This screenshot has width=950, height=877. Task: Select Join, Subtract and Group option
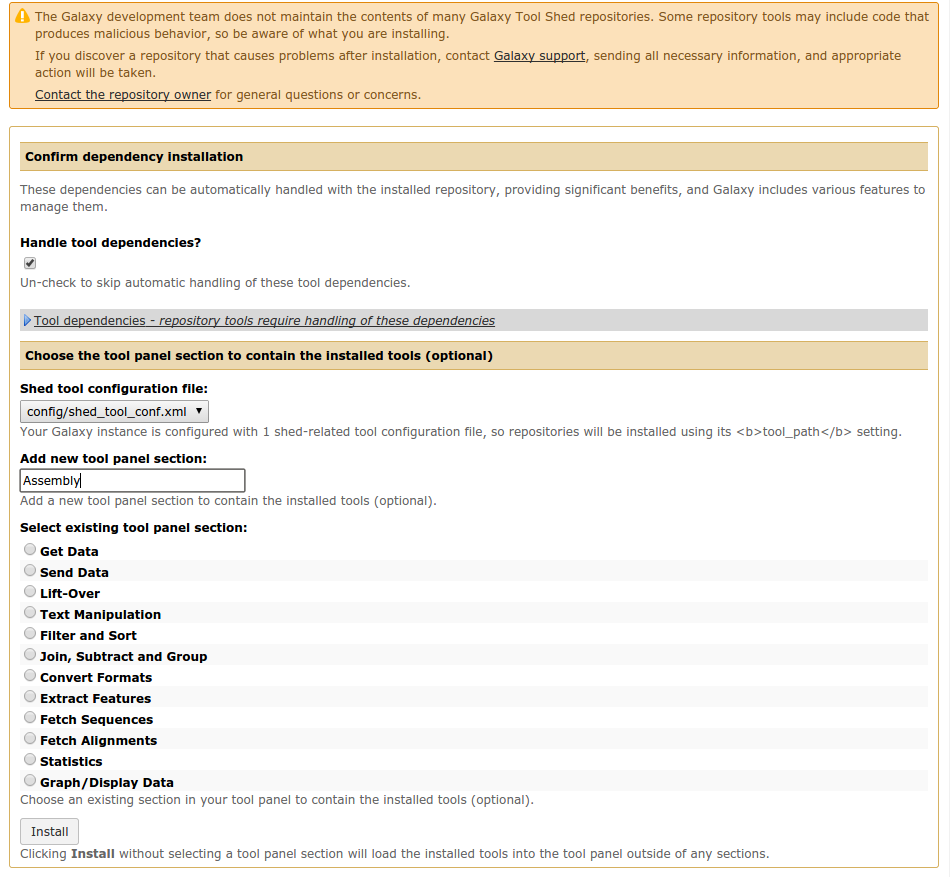[x=30, y=655]
